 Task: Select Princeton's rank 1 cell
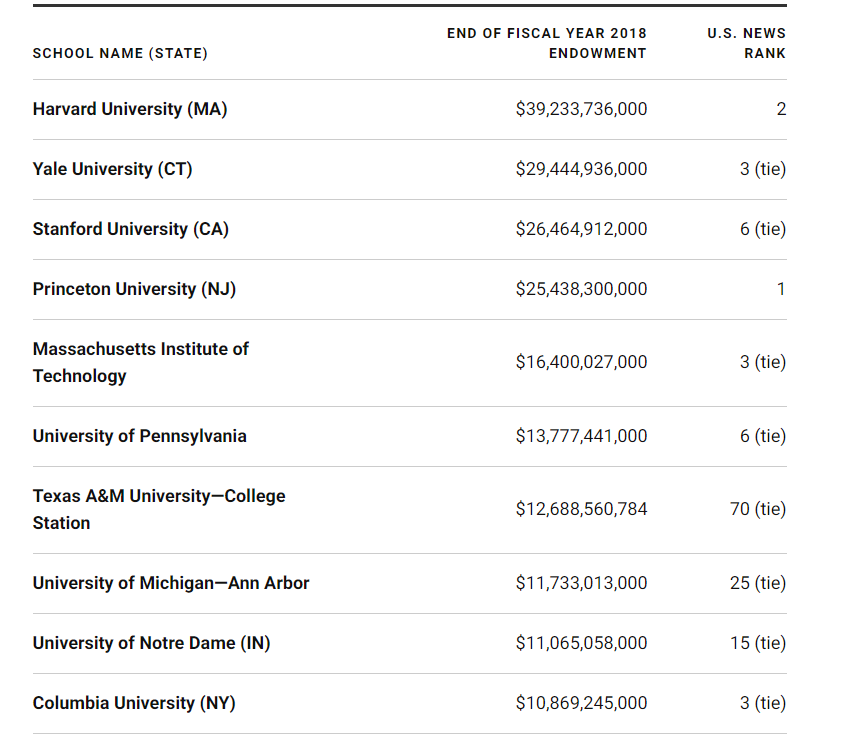pyautogui.click(x=781, y=289)
